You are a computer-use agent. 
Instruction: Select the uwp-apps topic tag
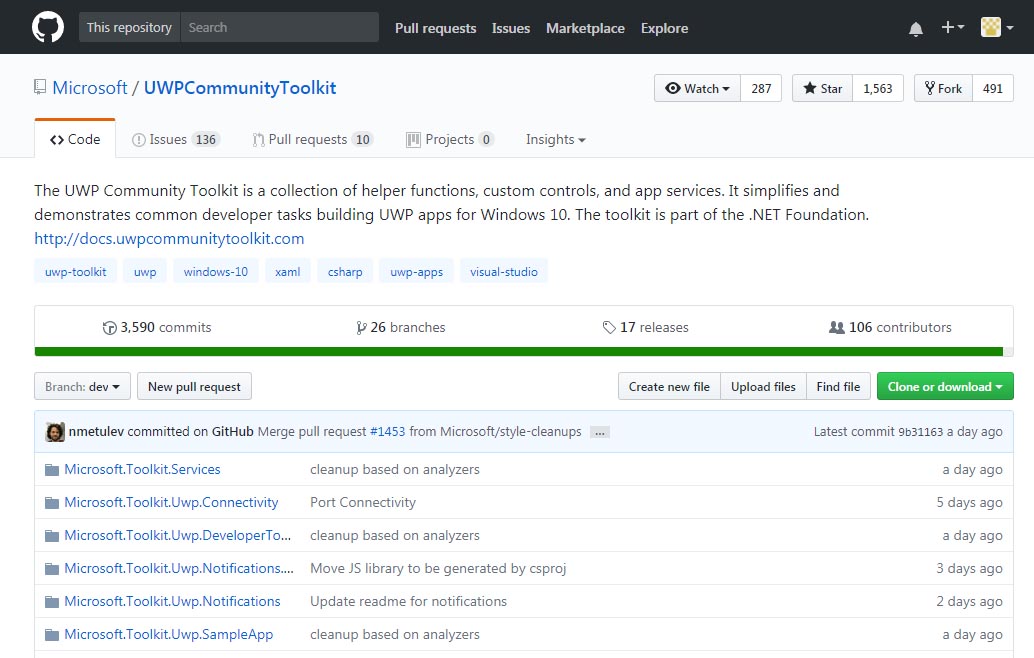[x=416, y=271]
